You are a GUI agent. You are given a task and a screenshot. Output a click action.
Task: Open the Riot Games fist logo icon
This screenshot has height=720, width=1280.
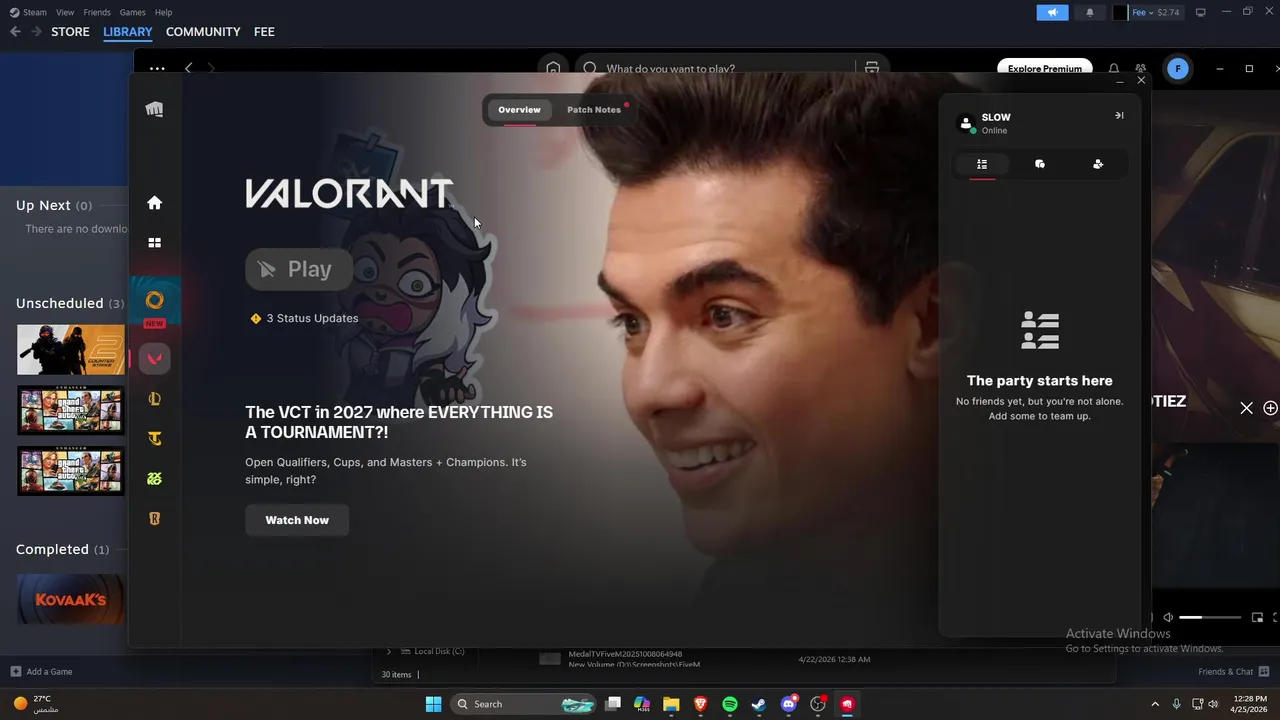click(154, 109)
